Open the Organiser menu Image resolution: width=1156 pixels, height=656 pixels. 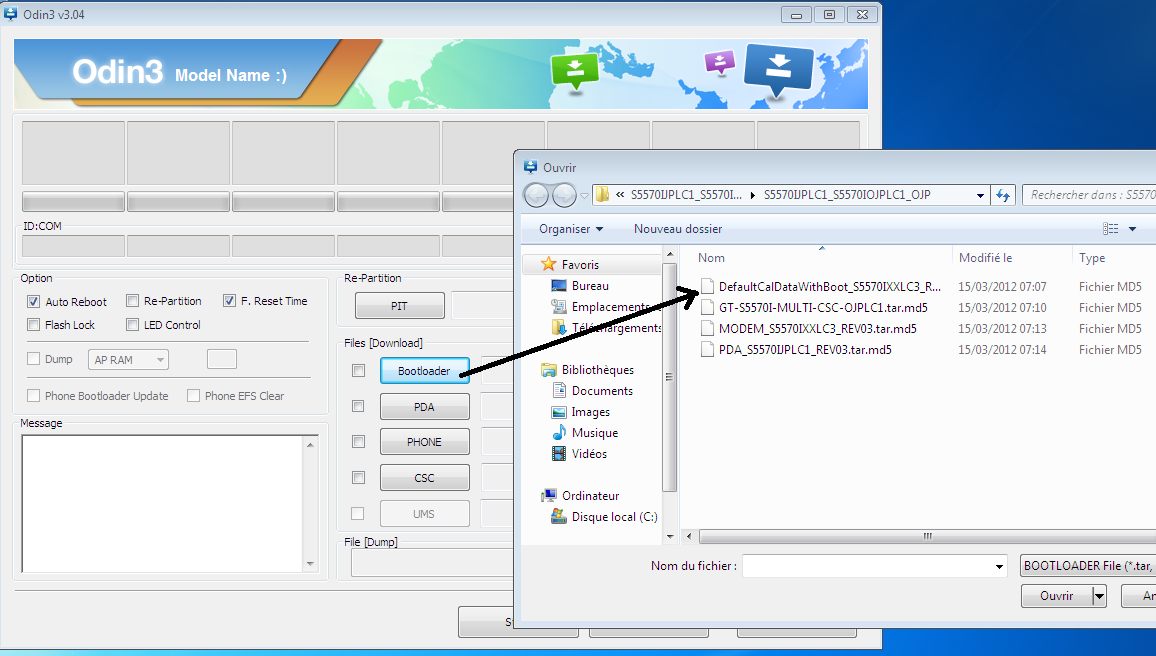571,228
